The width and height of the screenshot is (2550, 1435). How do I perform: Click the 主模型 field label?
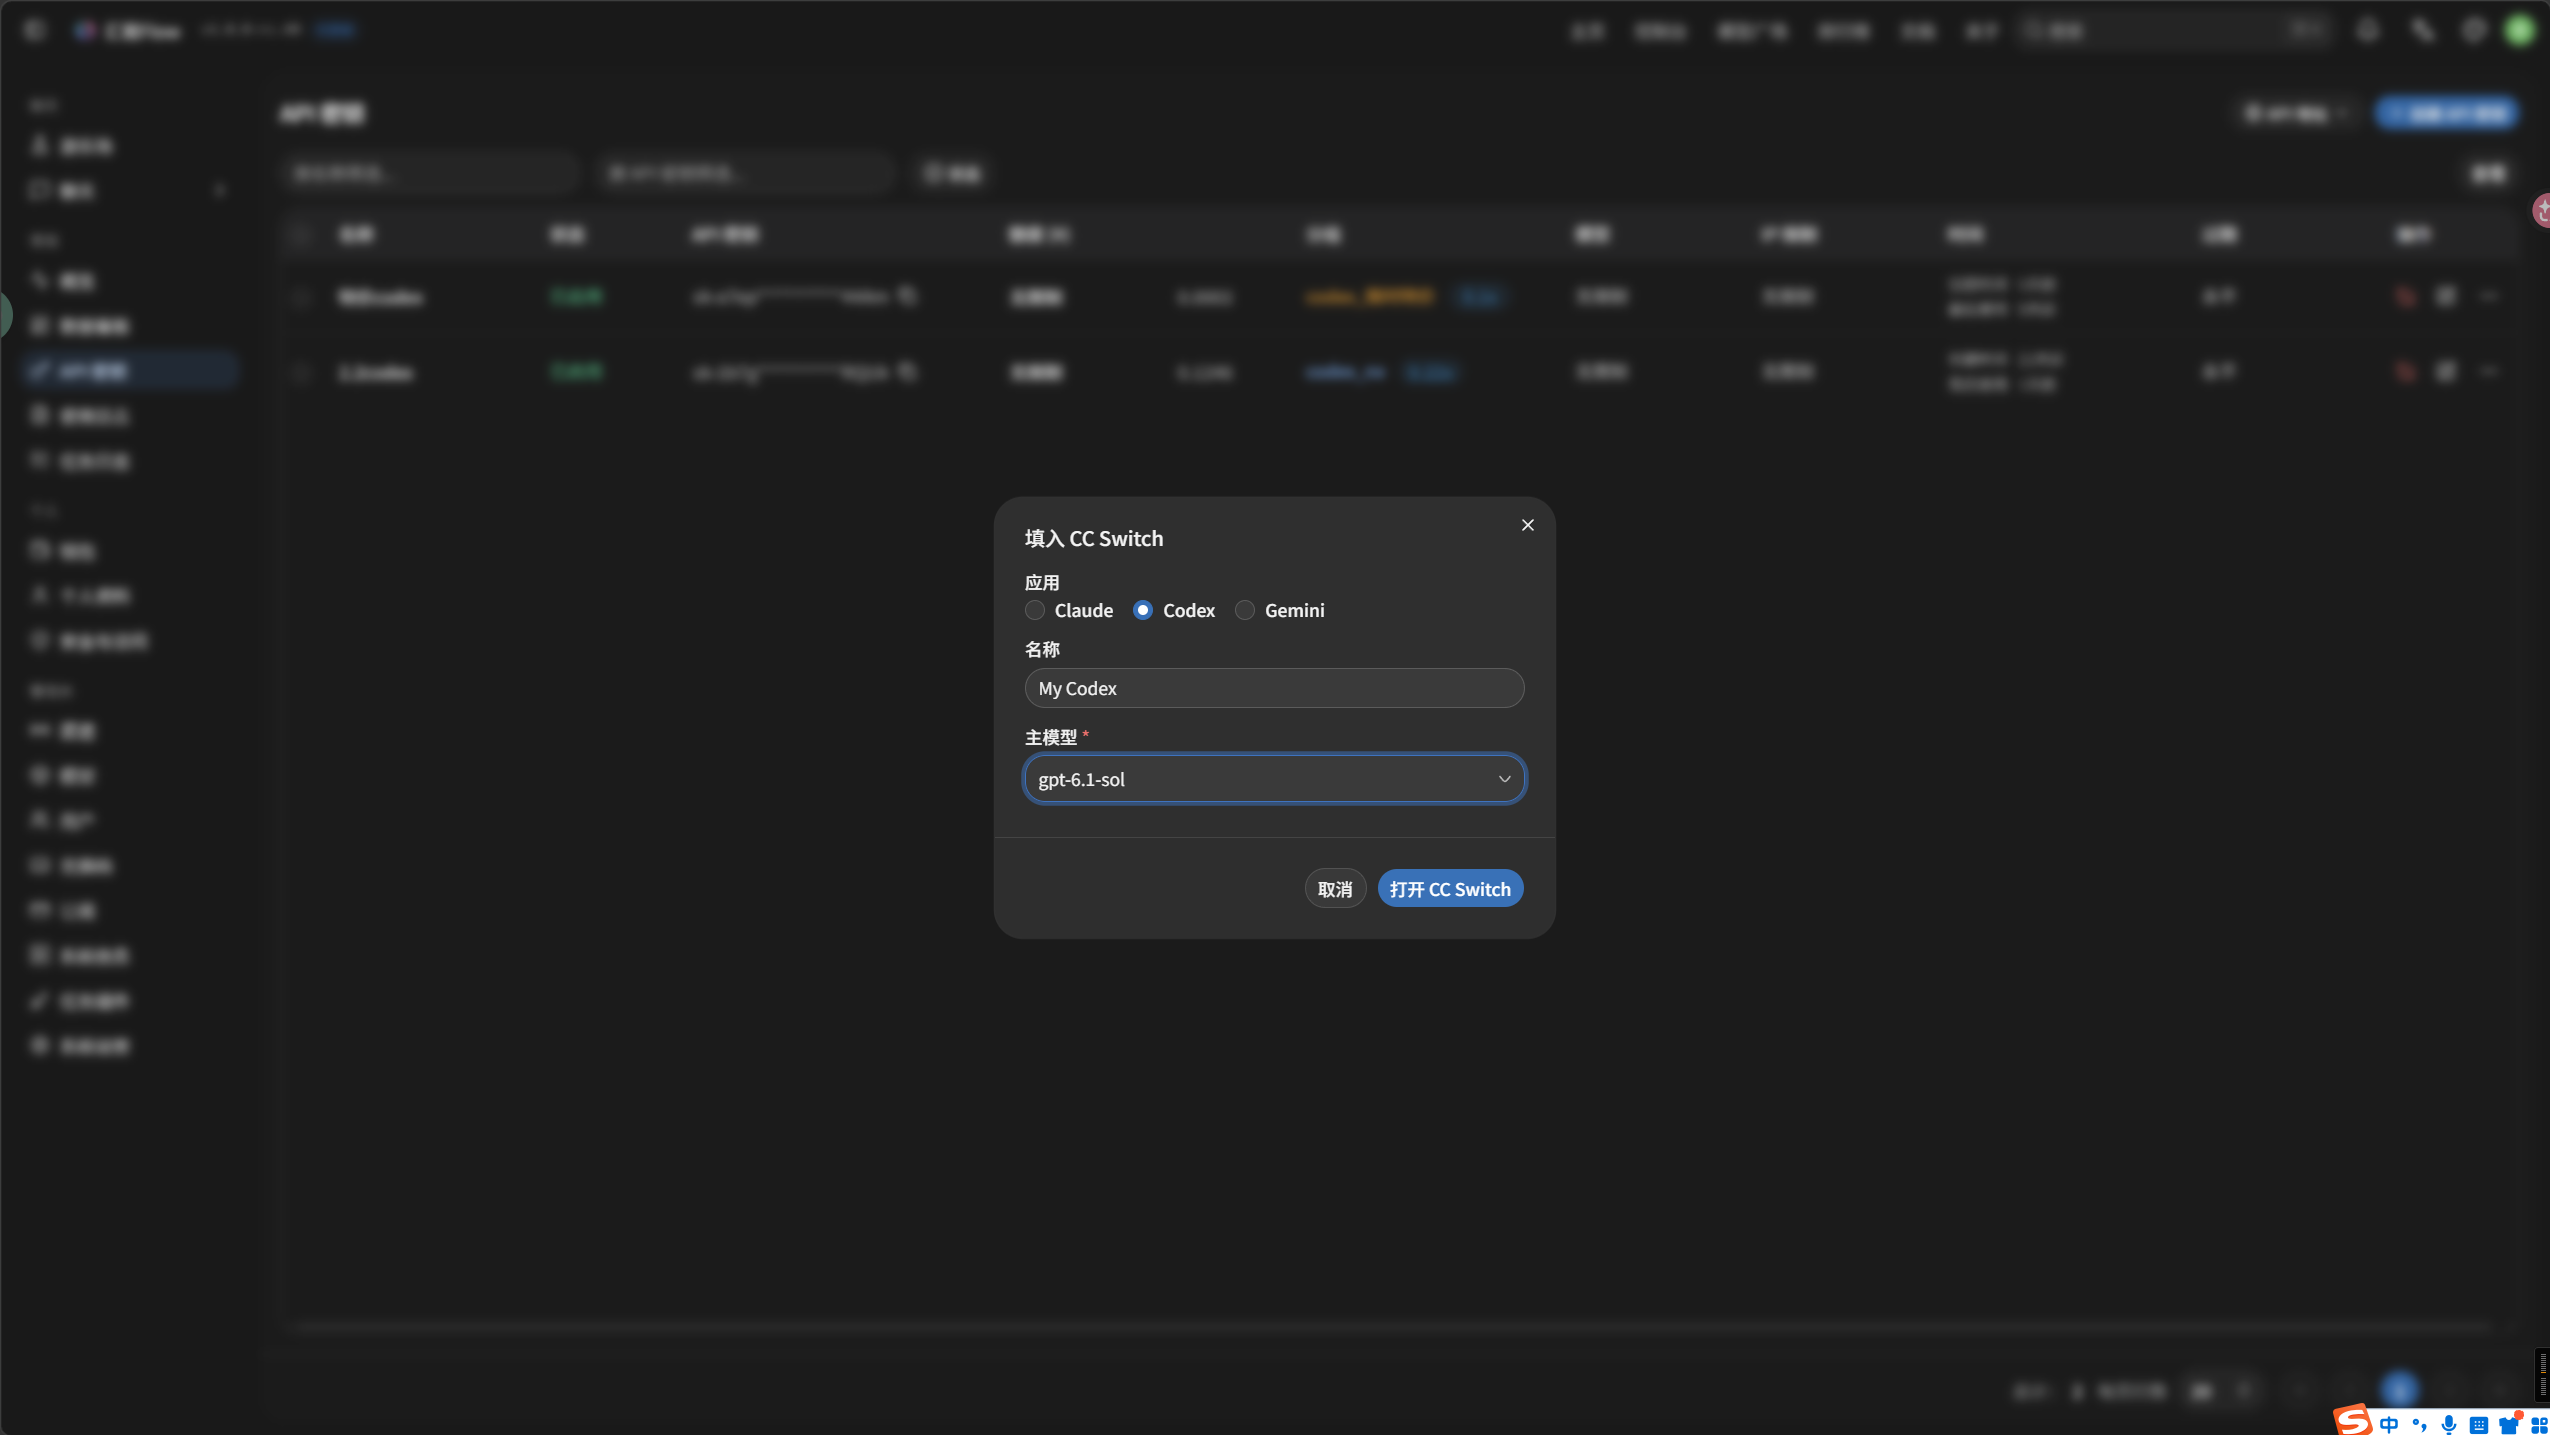pos(1050,737)
